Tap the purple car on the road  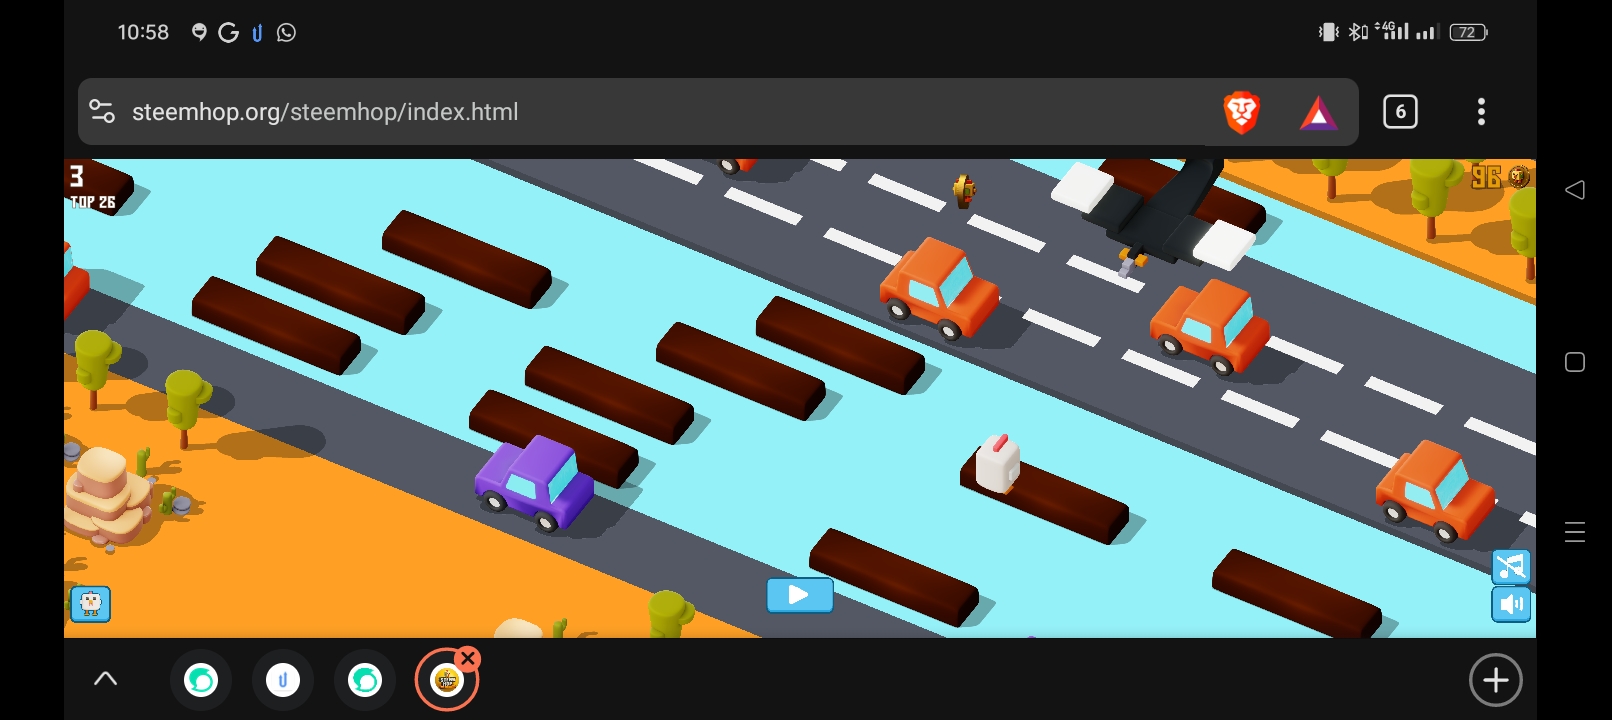[534, 483]
